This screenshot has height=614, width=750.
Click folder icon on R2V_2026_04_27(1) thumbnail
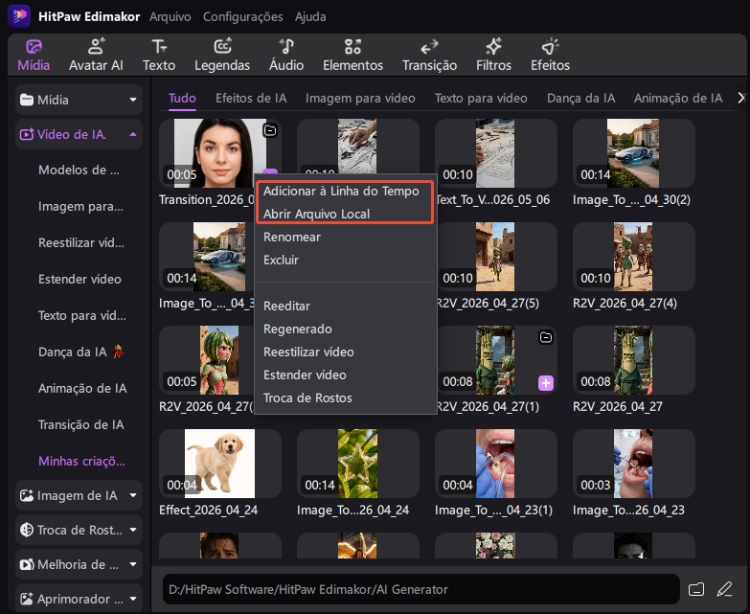click(x=546, y=337)
